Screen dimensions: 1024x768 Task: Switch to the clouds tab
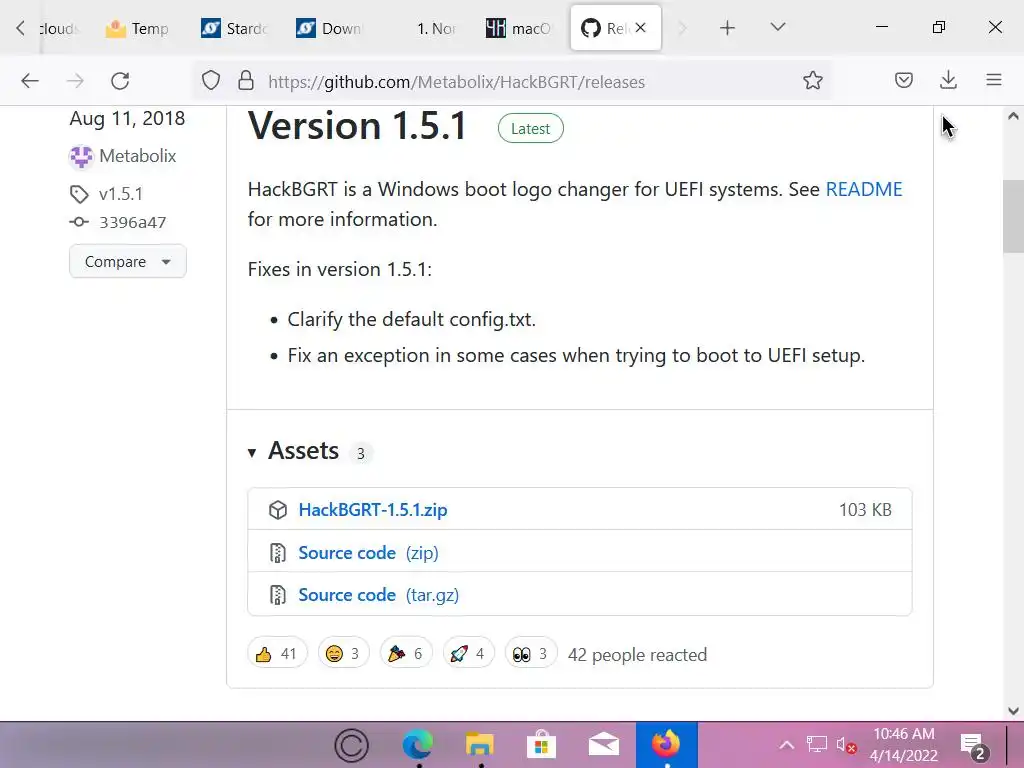click(x=57, y=28)
